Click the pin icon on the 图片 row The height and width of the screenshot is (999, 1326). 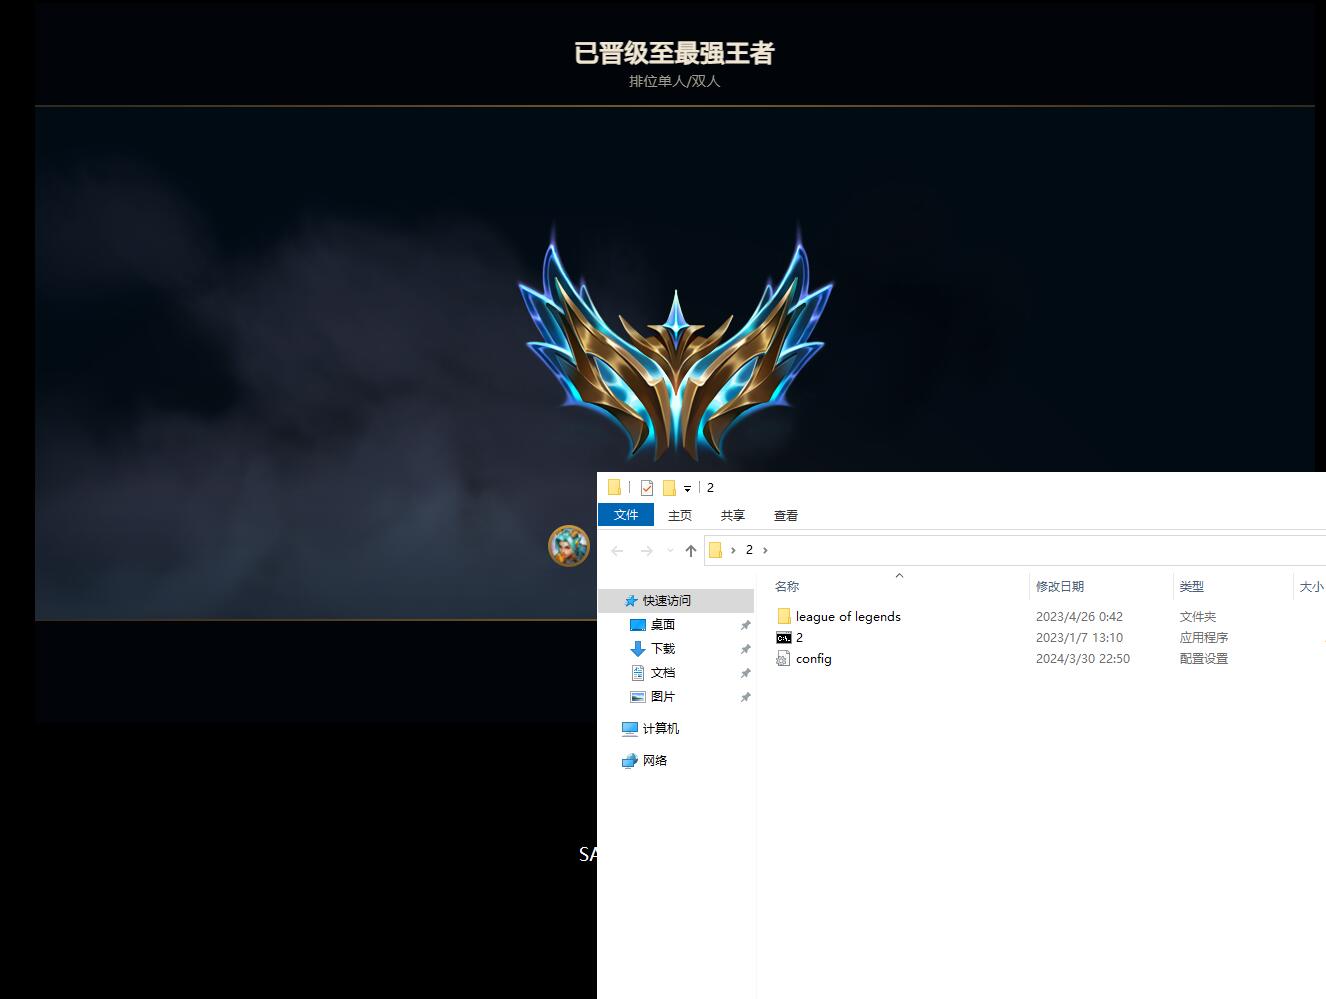745,697
